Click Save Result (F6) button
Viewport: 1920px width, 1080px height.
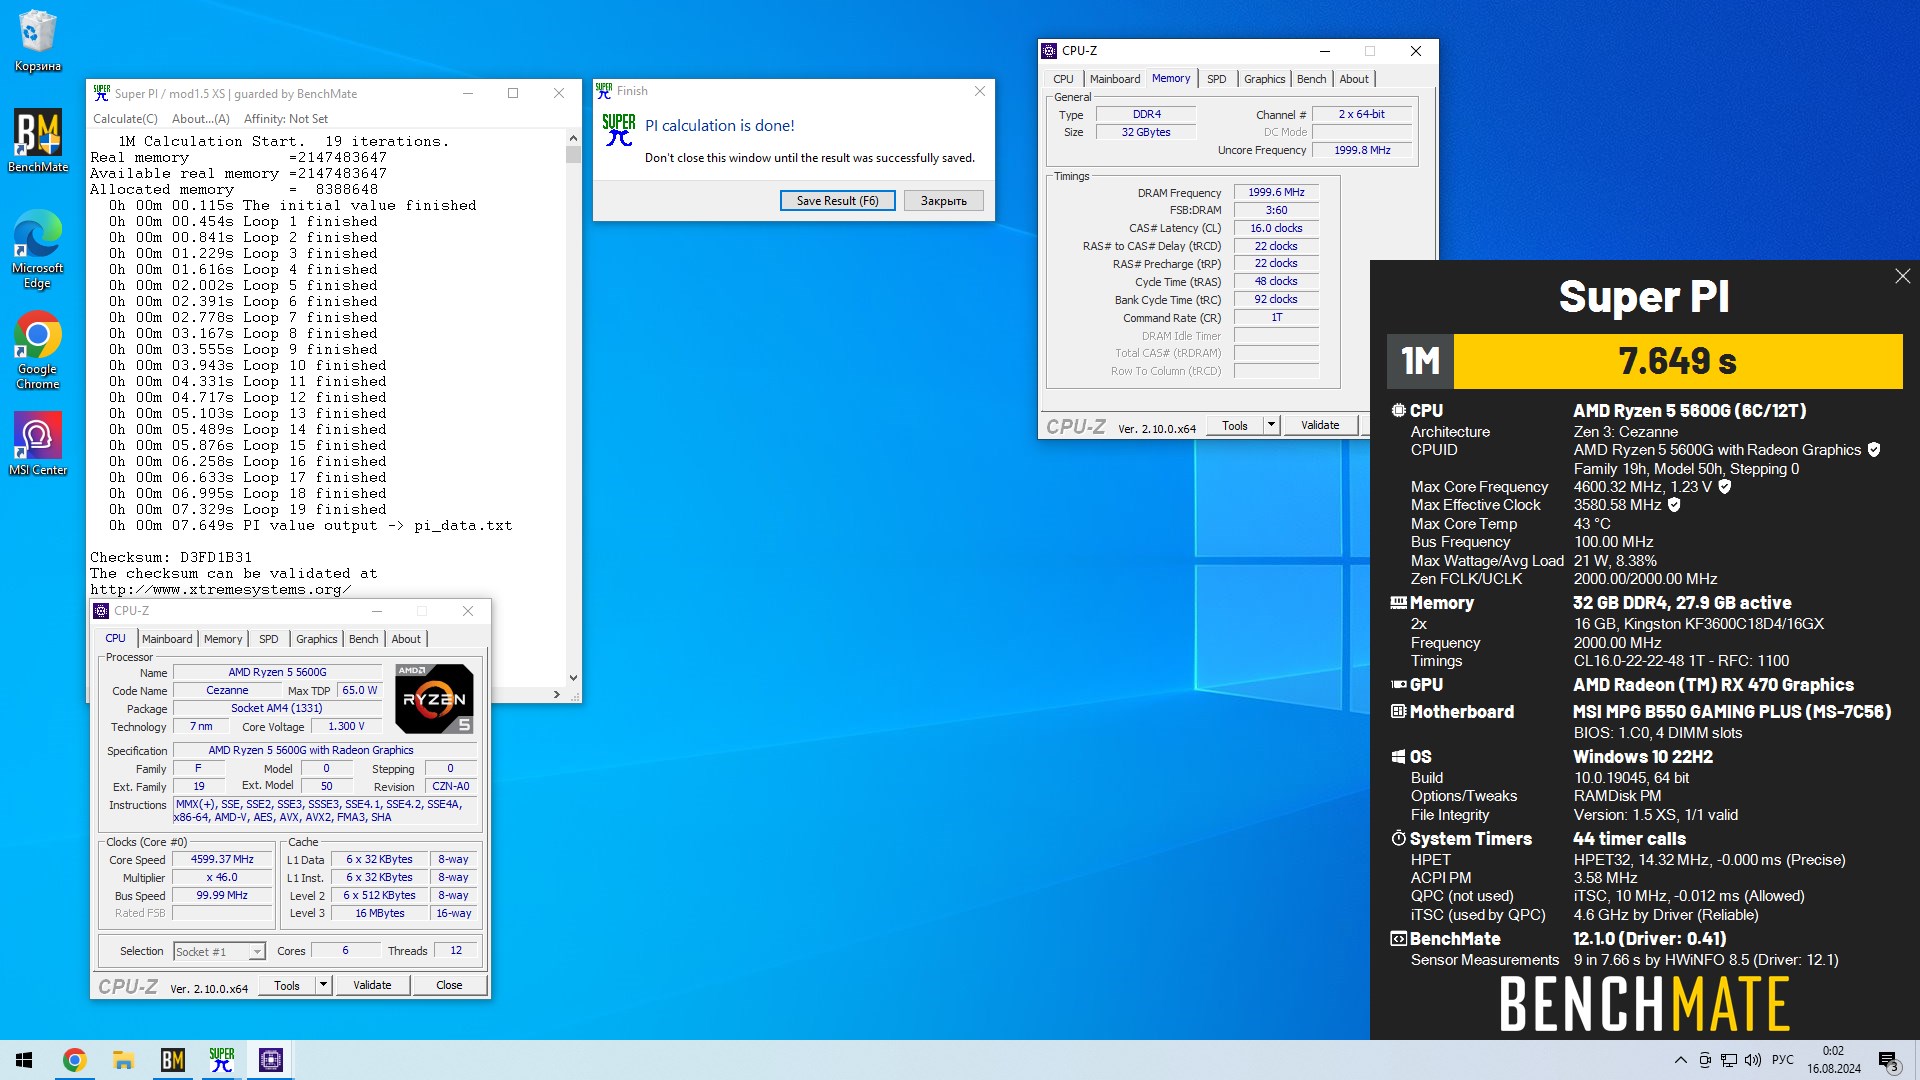[x=837, y=201]
